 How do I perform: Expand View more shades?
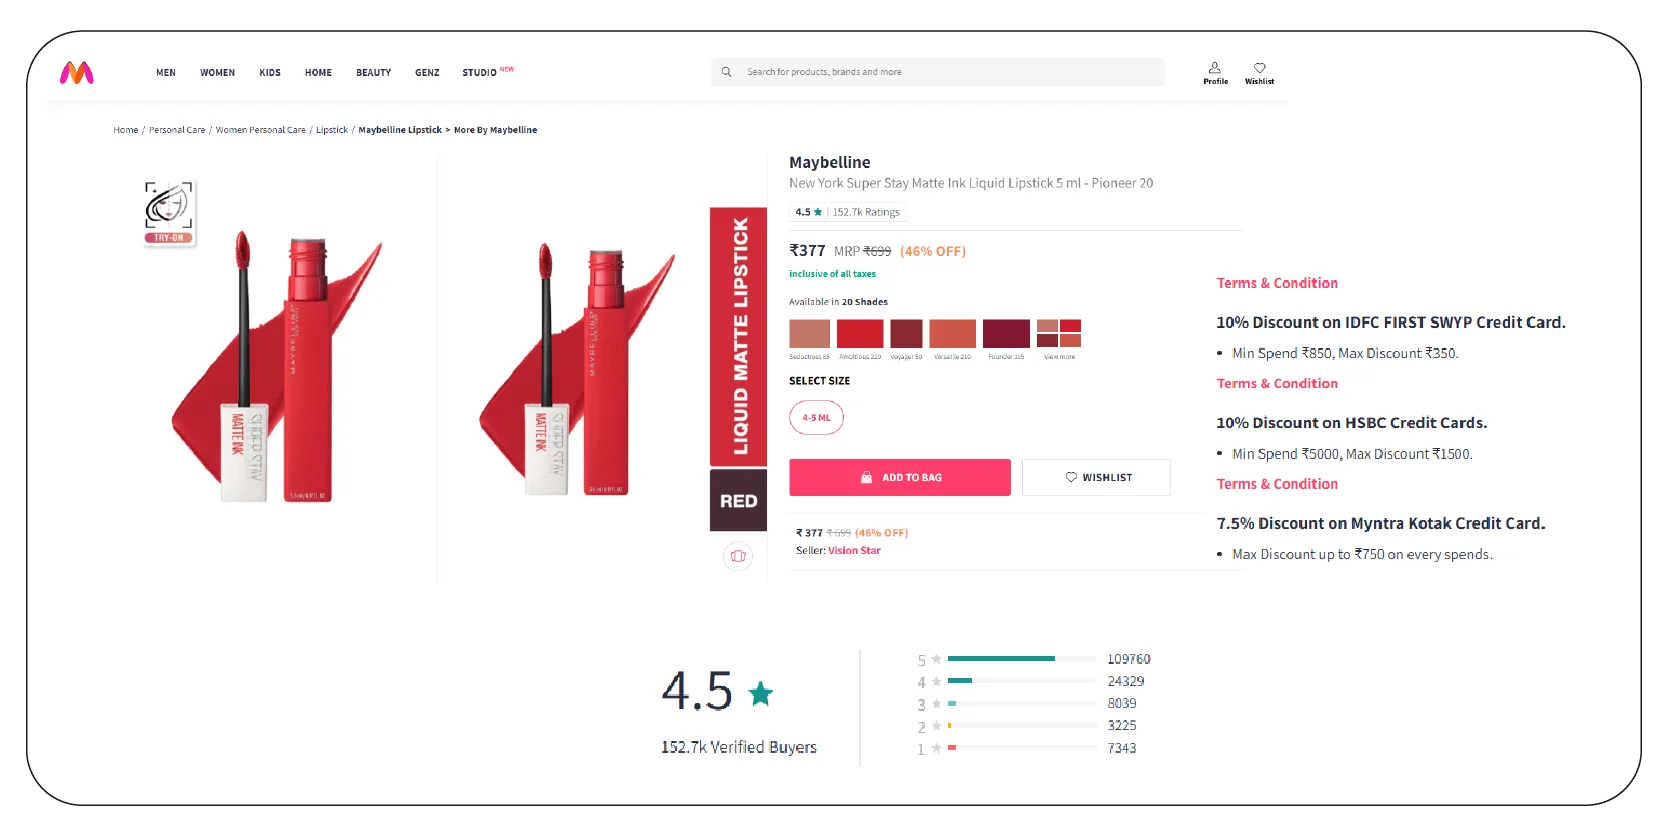click(1059, 334)
